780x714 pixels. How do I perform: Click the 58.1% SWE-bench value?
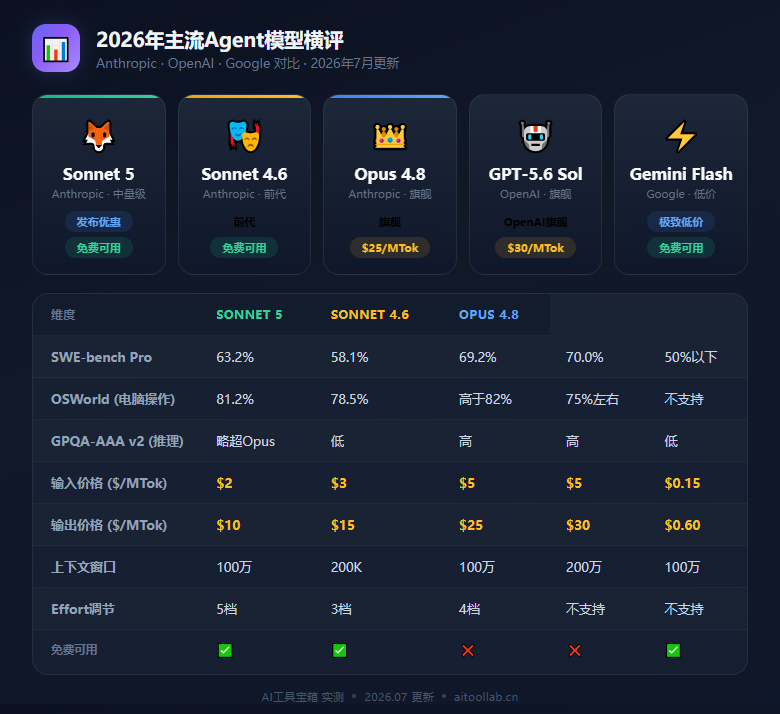(x=350, y=357)
